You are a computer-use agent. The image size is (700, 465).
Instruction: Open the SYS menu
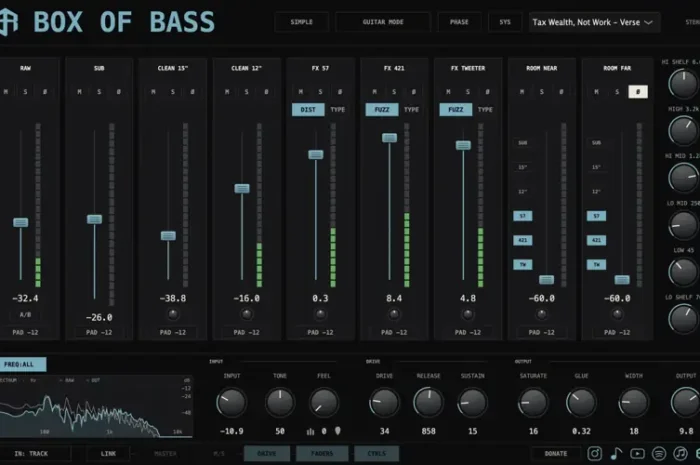click(505, 22)
